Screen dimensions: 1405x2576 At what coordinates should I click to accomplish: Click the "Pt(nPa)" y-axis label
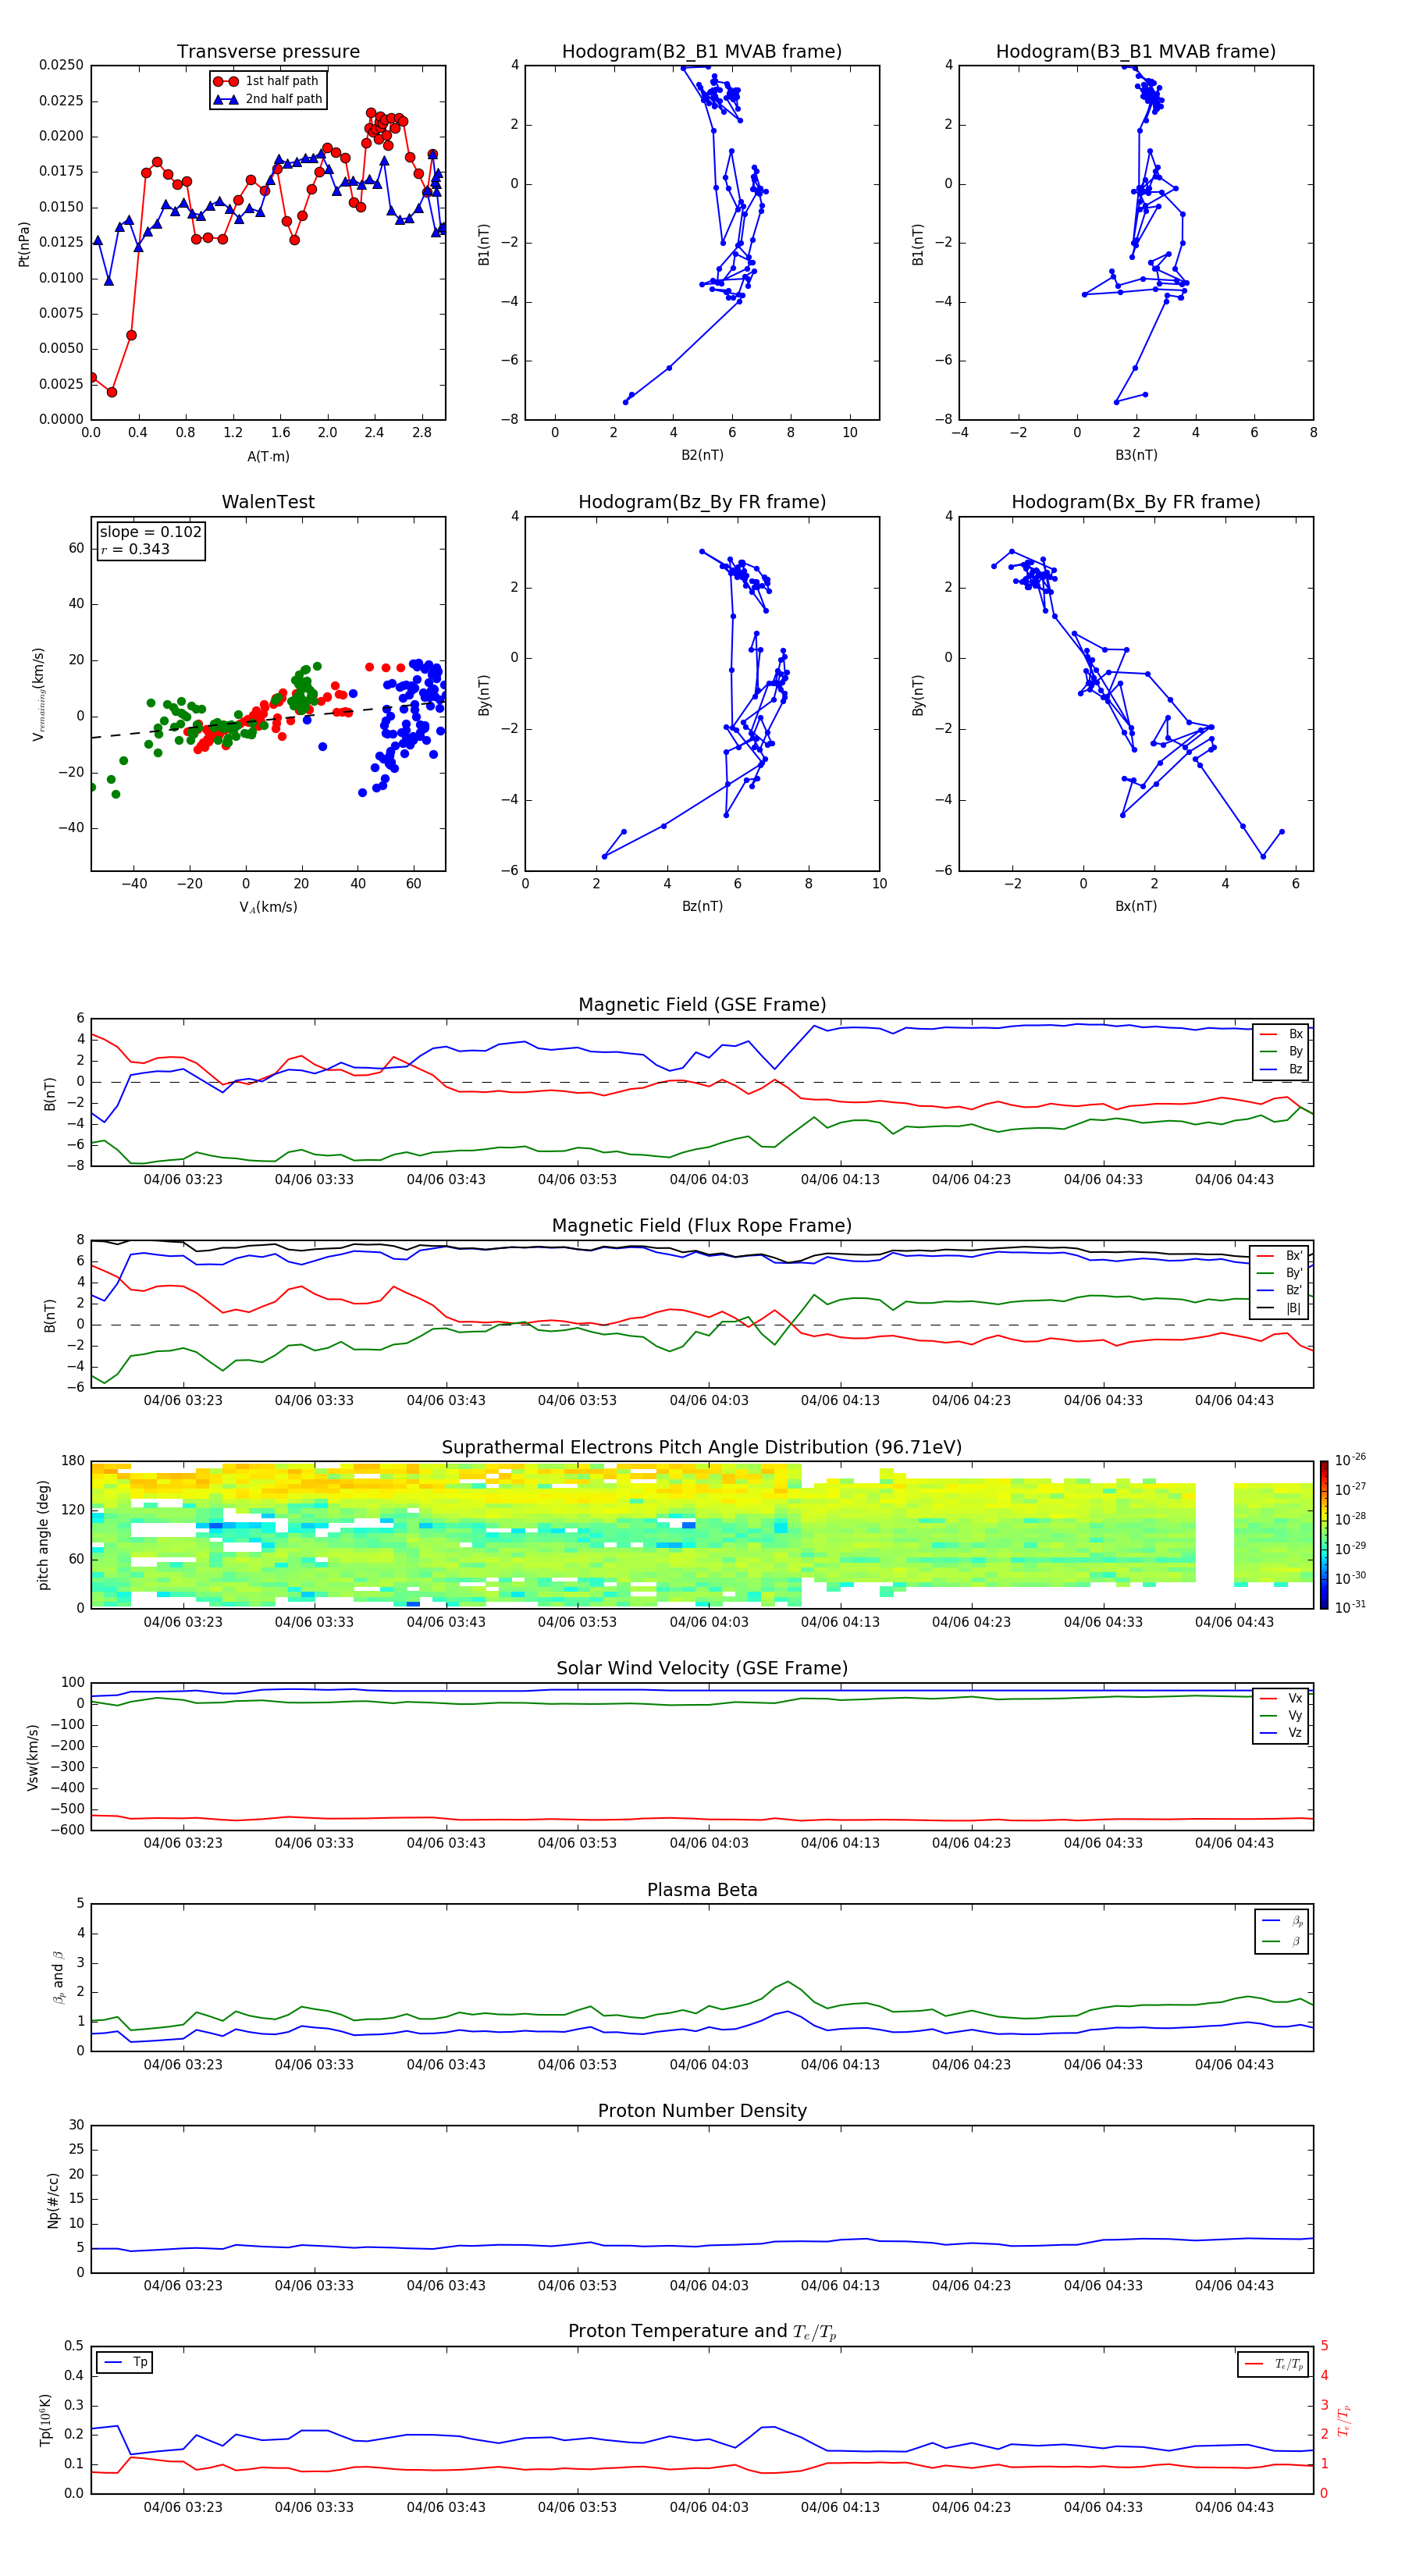(24, 244)
